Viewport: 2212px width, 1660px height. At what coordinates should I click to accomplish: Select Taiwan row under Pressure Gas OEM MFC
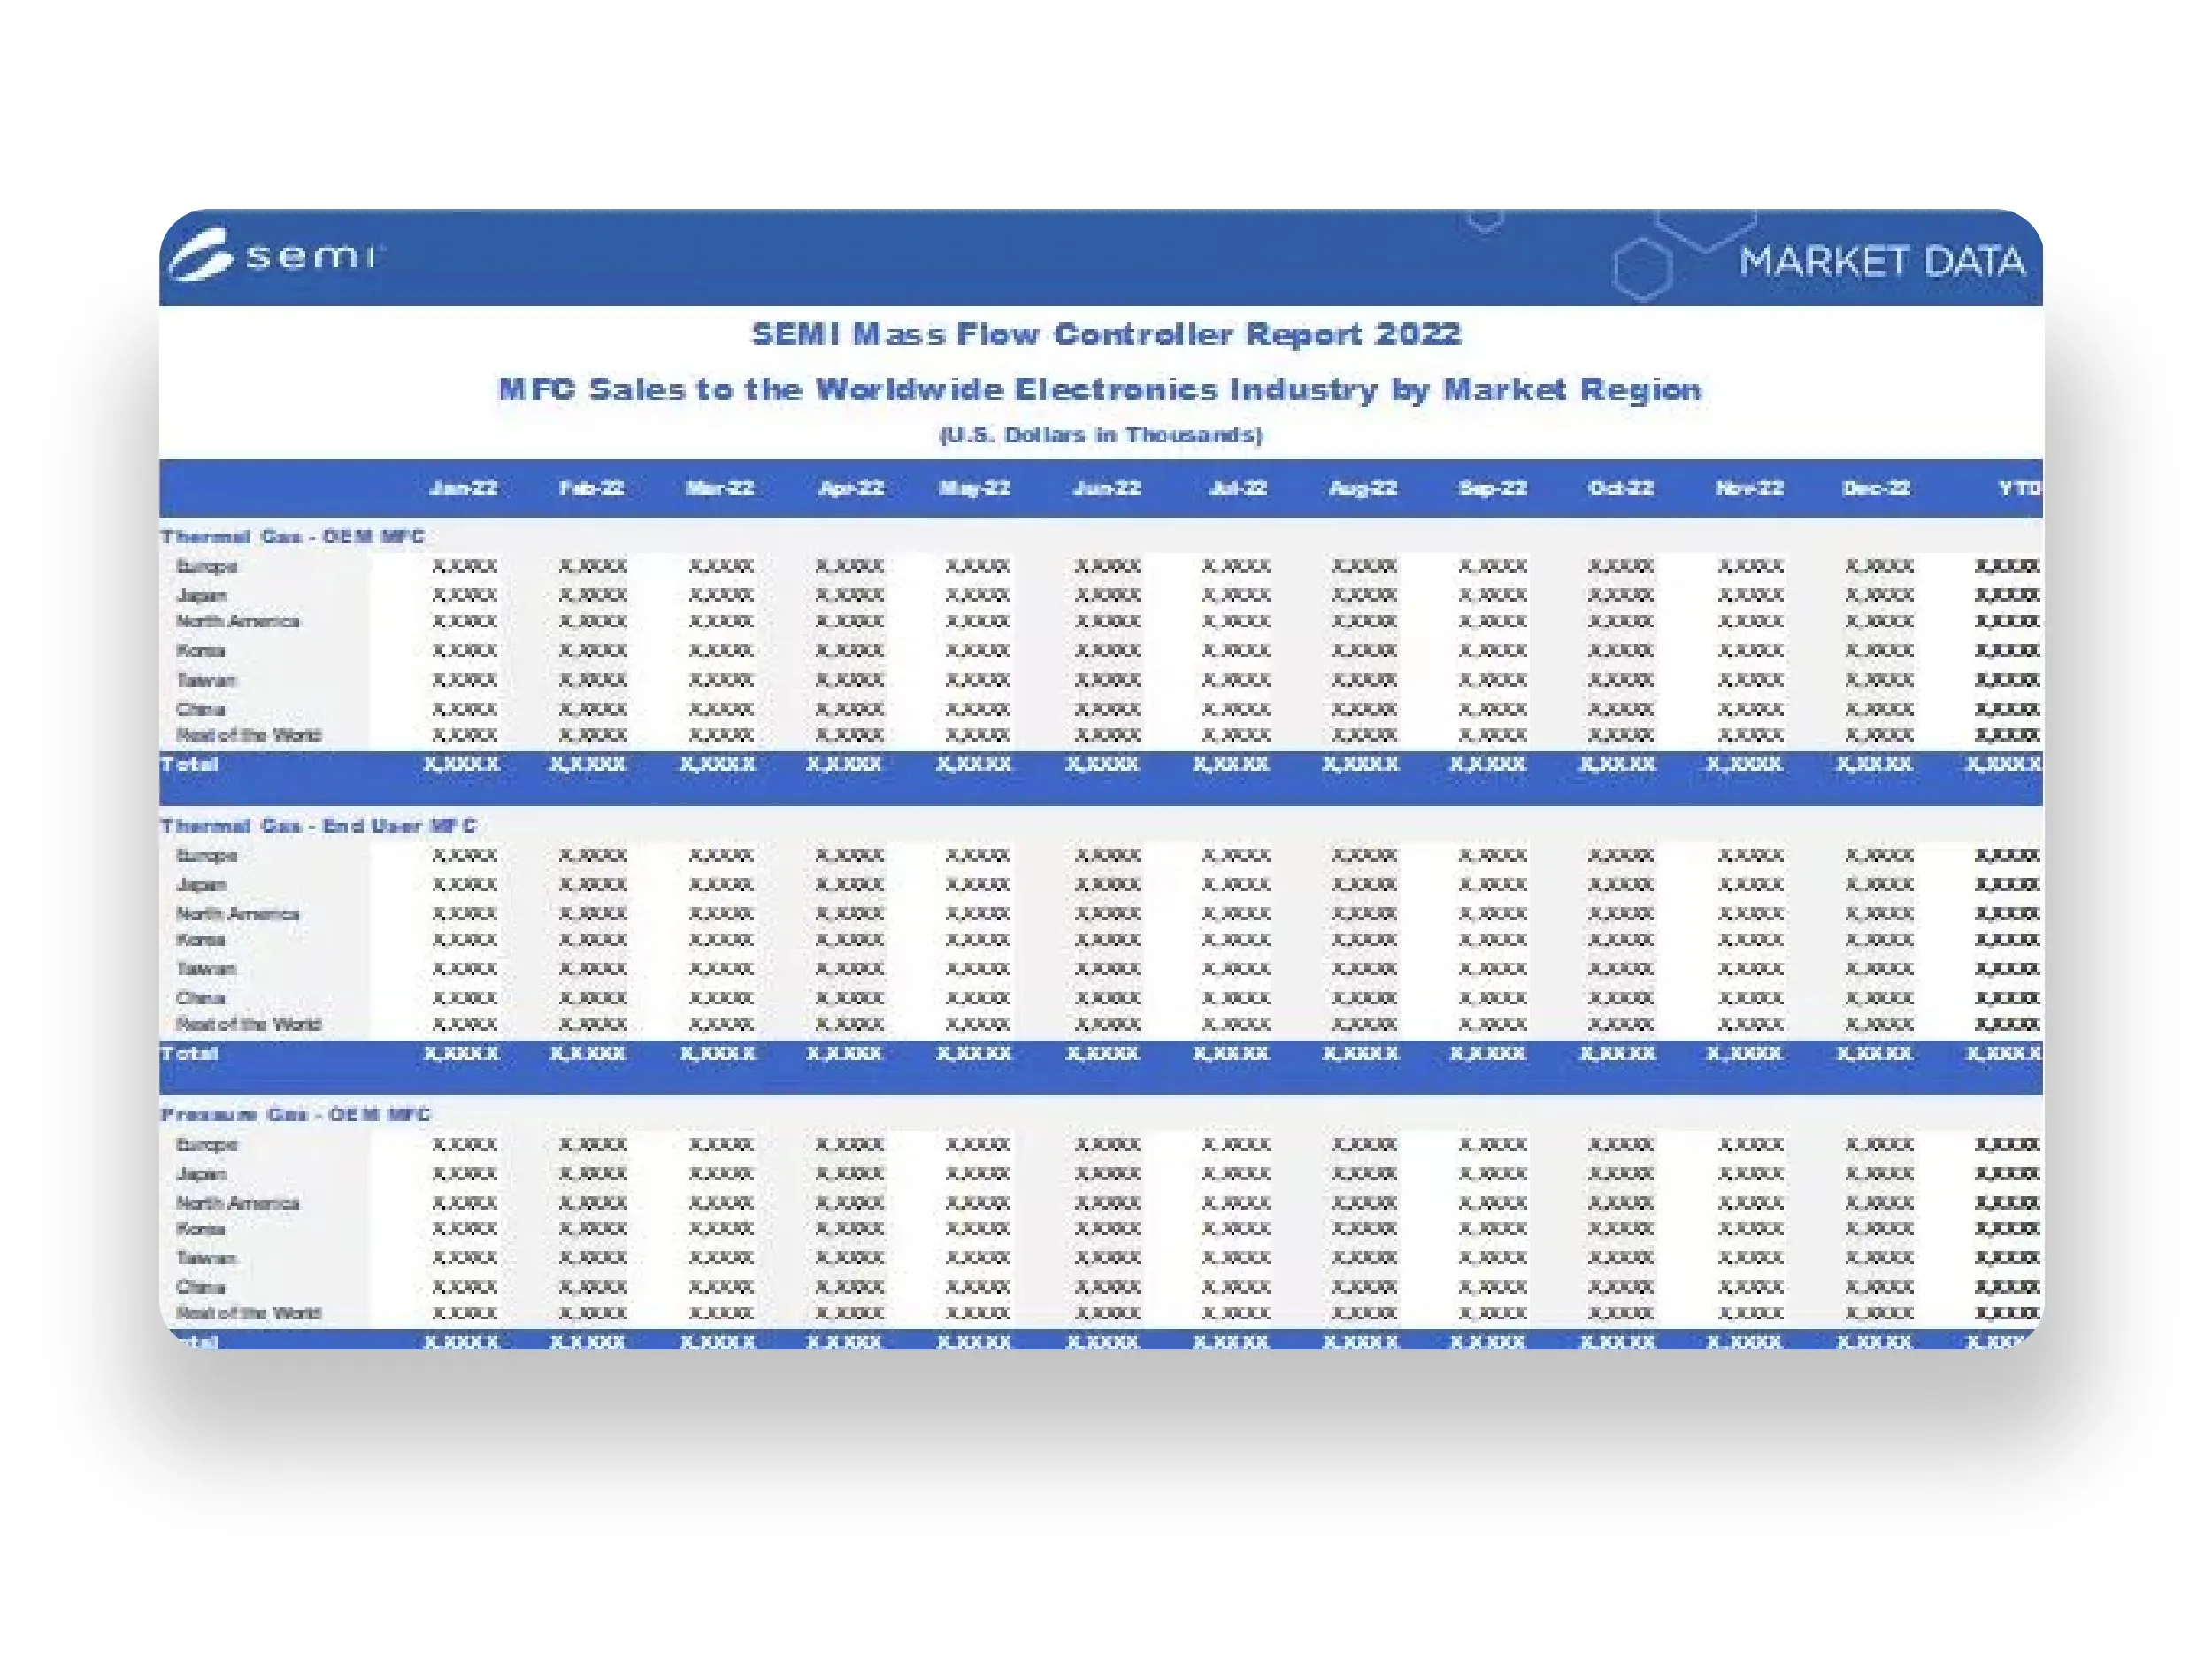1100,1258
